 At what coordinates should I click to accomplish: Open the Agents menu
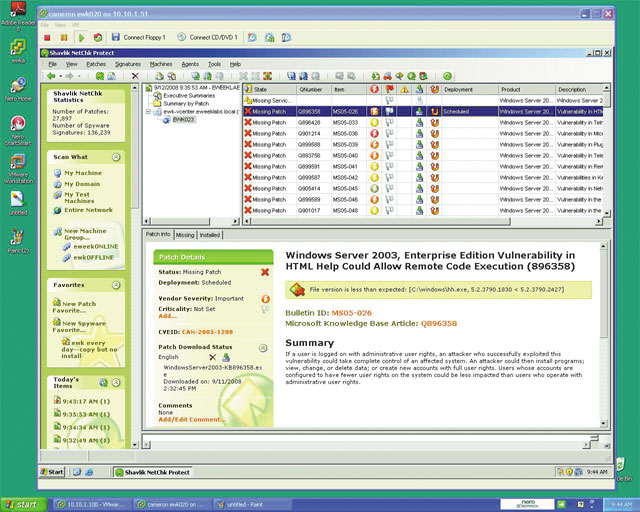[190, 64]
